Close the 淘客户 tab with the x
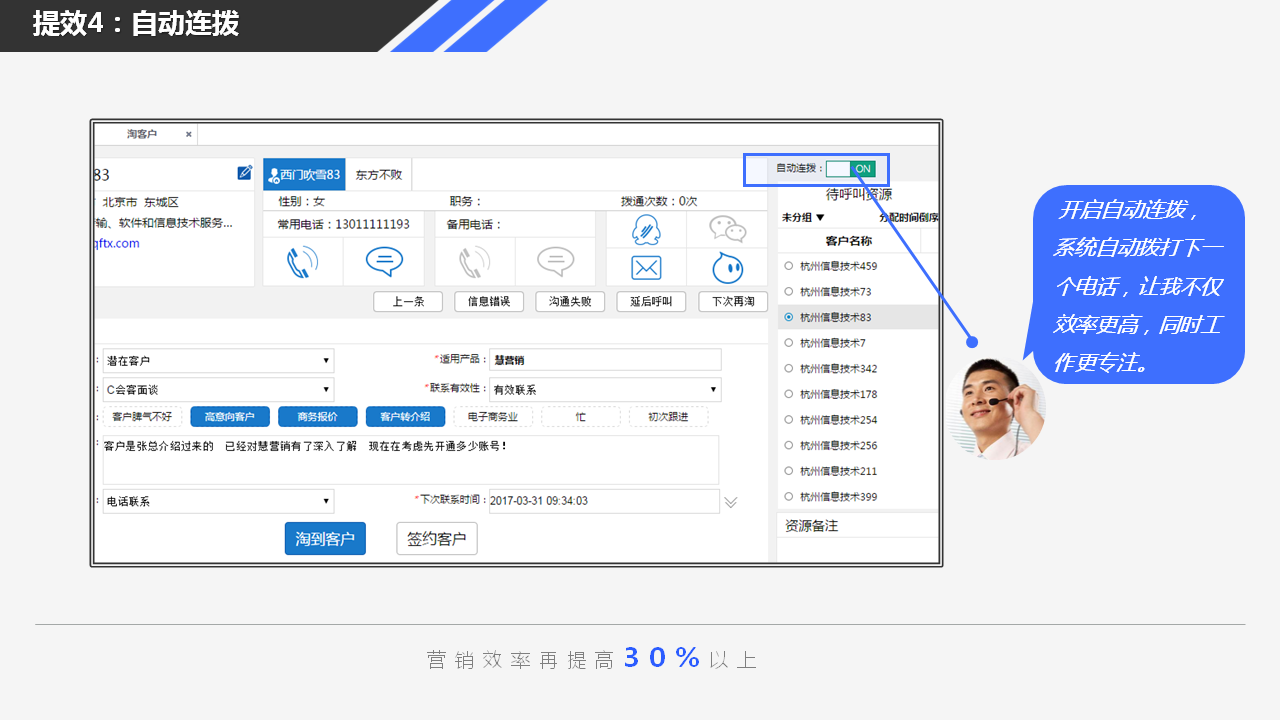Screen dimensions: 1280x720 coord(188,134)
